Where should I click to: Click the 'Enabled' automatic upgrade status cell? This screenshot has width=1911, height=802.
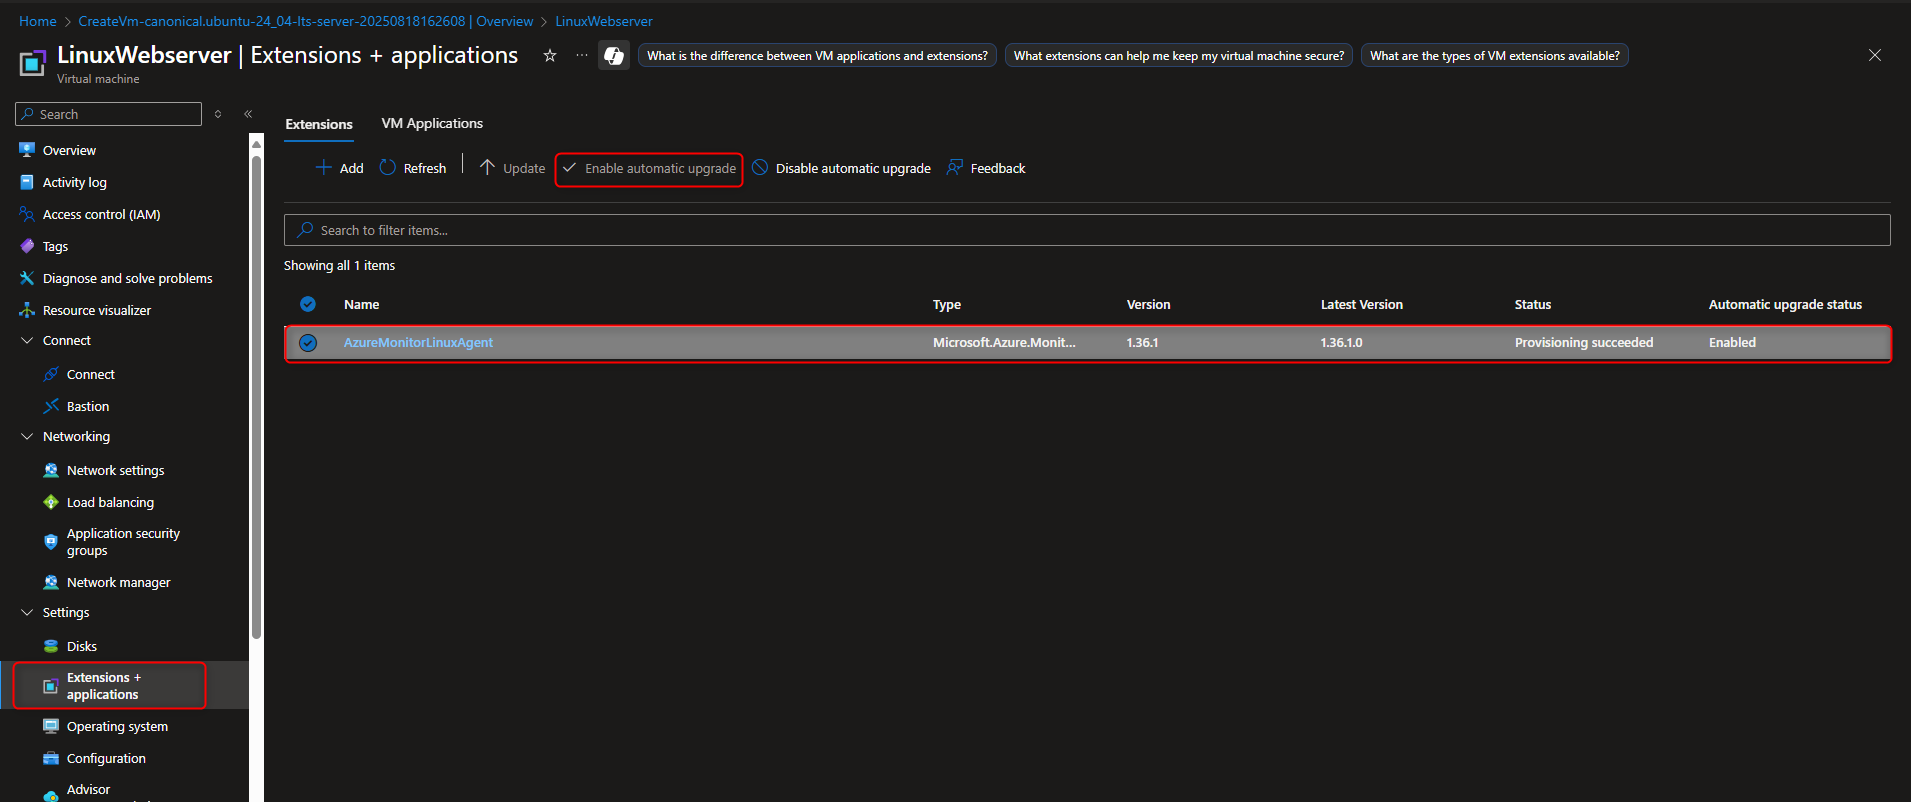1732,342
